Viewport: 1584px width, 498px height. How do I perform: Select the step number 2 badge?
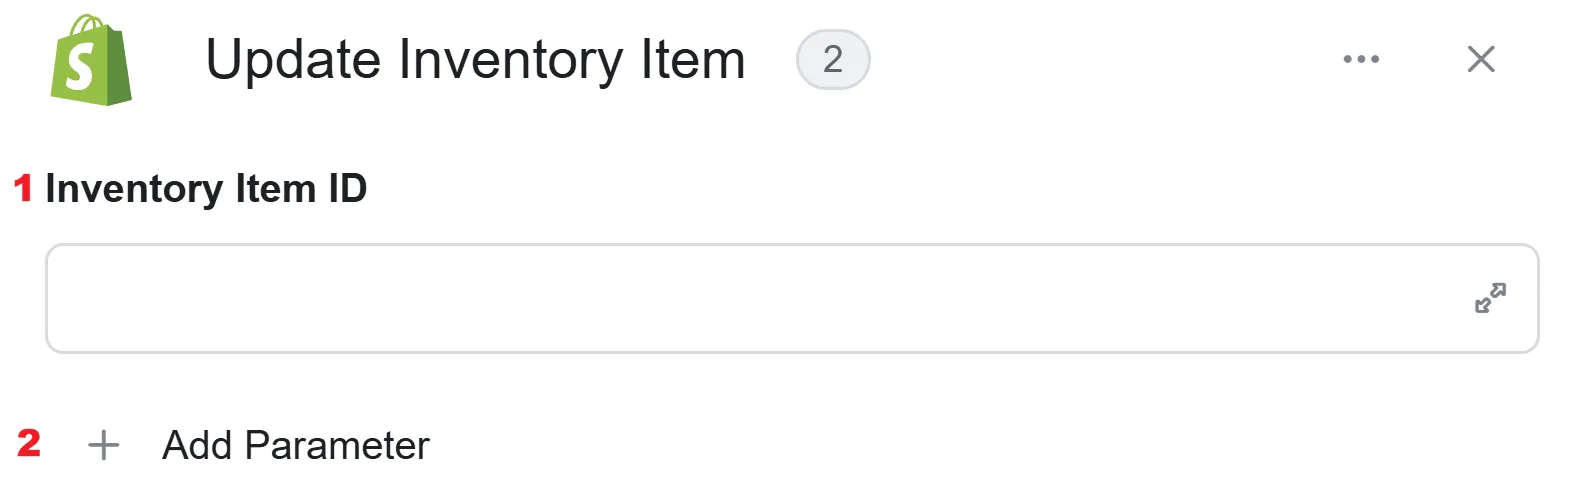(833, 60)
